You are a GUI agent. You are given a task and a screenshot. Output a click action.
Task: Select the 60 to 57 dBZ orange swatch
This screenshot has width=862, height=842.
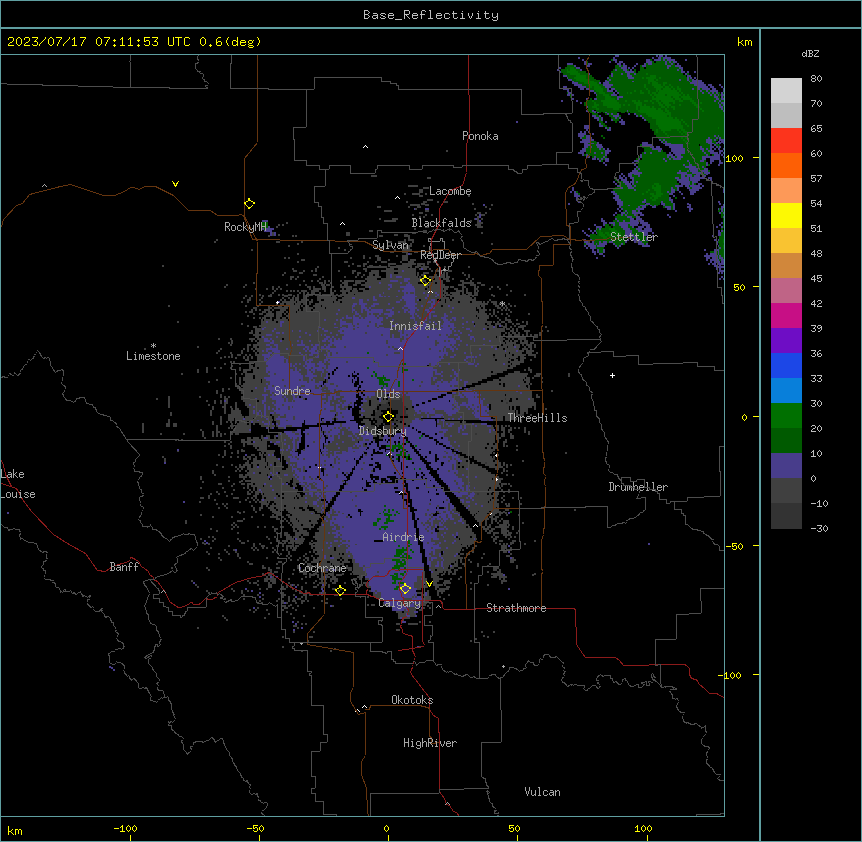[x=786, y=165]
